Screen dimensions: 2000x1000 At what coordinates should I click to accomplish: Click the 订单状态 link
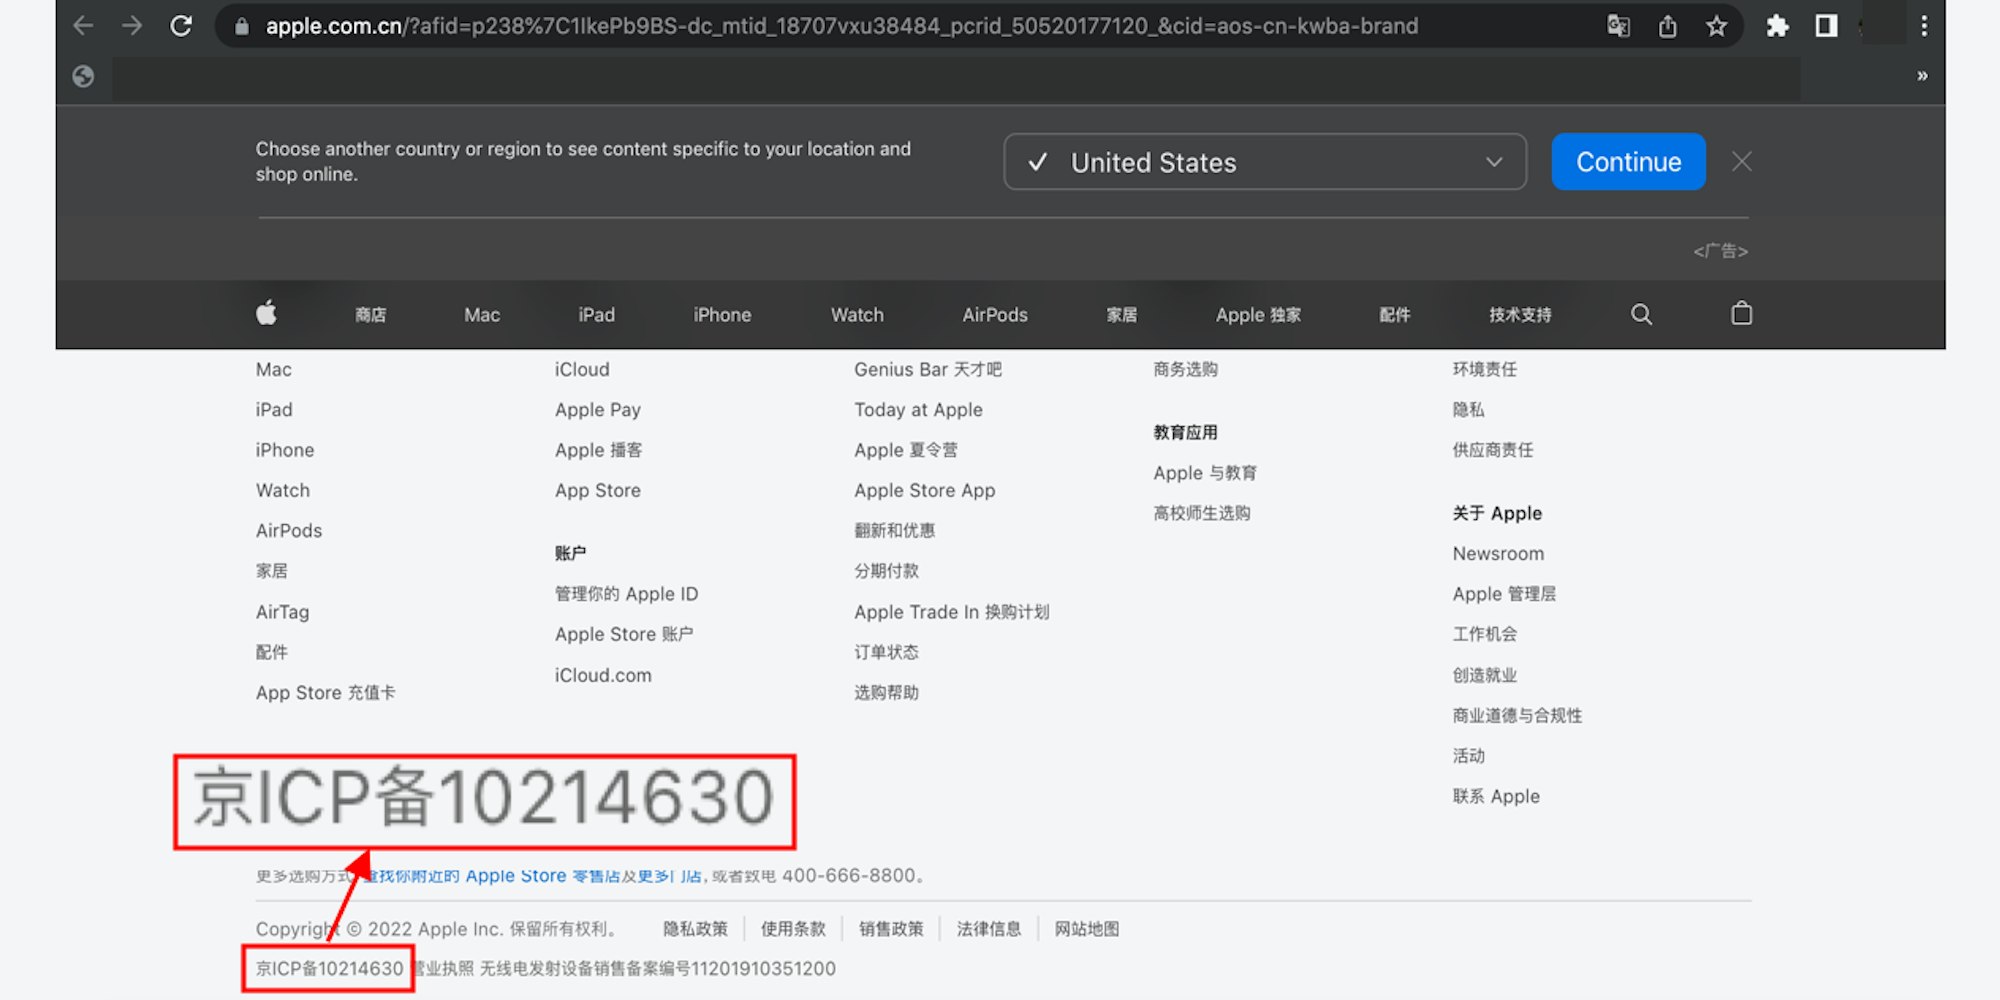tap(886, 652)
